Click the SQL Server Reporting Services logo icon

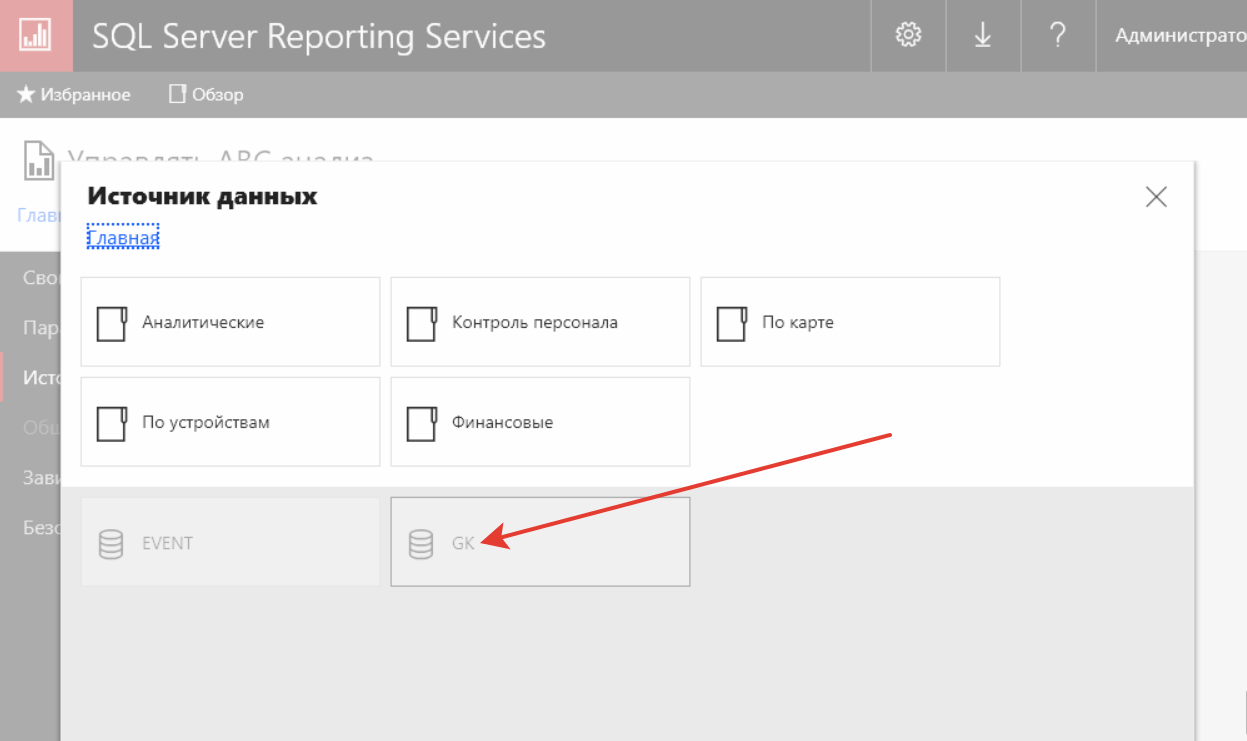tap(35, 36)
